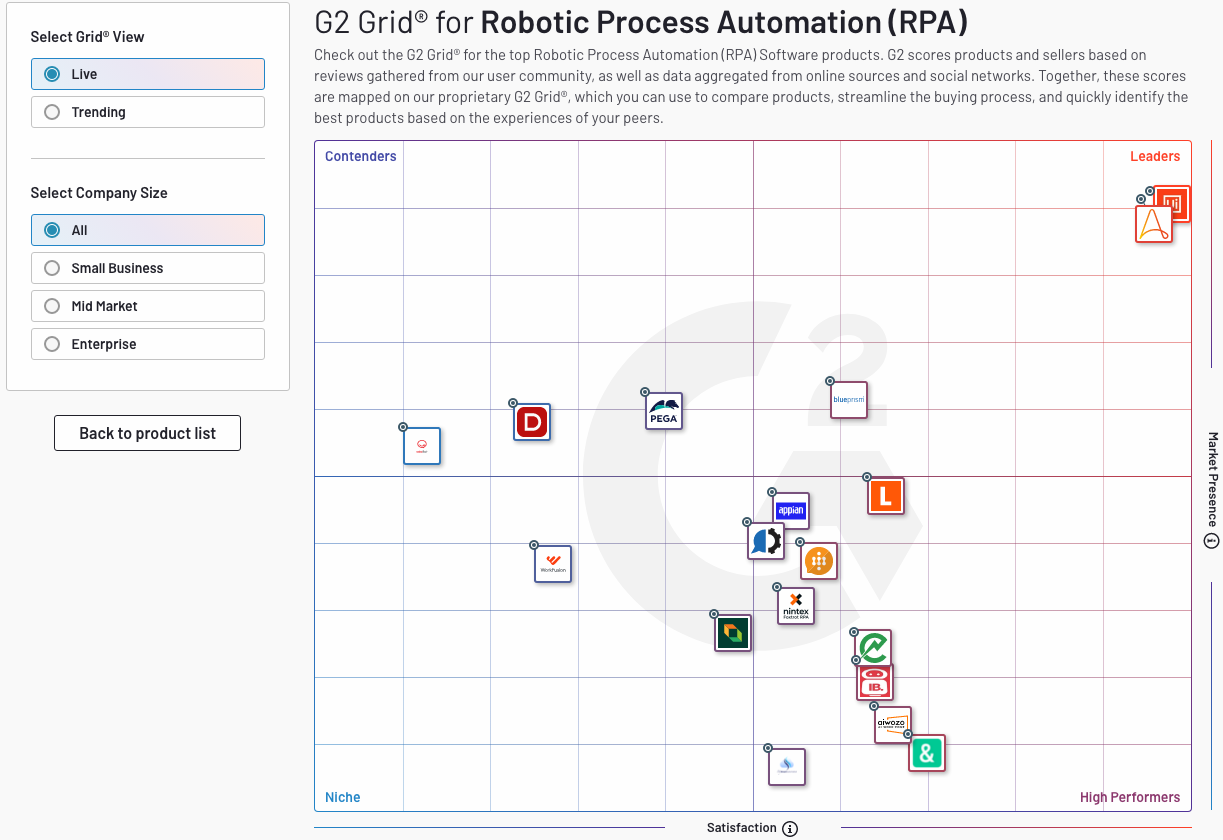The width and height of the screenshot is (1223, 840).
Task: Open the gear and speech bubble logo
Action: [766, 541]
